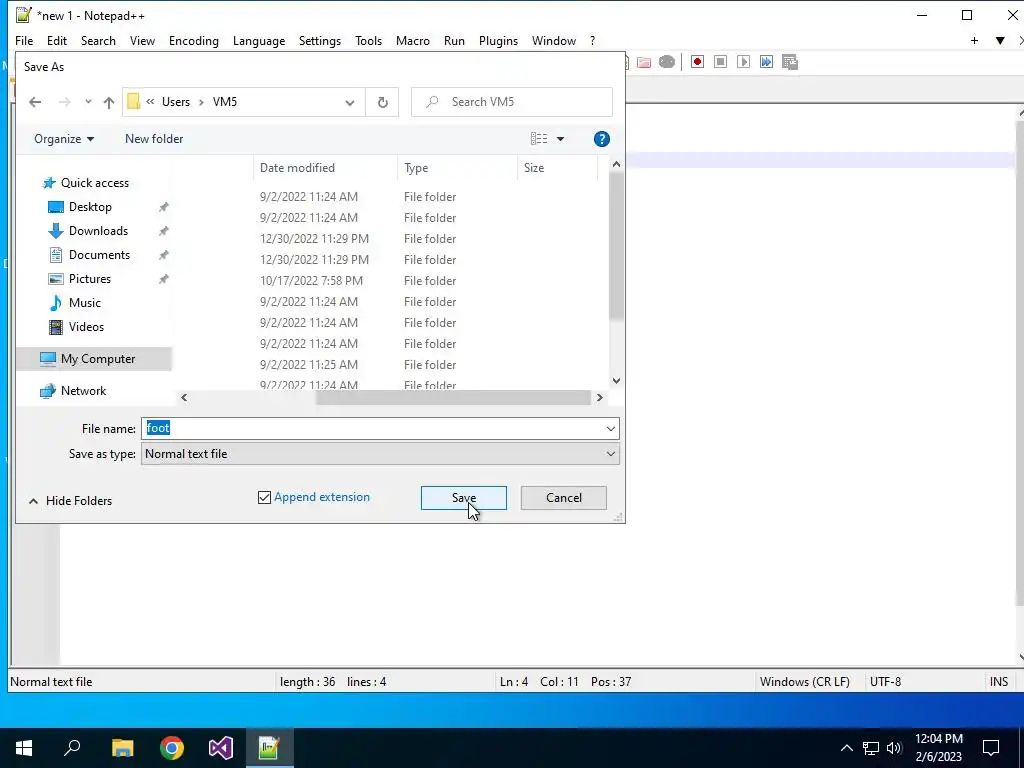Click the macro Playback icon
1024x768 pixels.
coord(743,62)
